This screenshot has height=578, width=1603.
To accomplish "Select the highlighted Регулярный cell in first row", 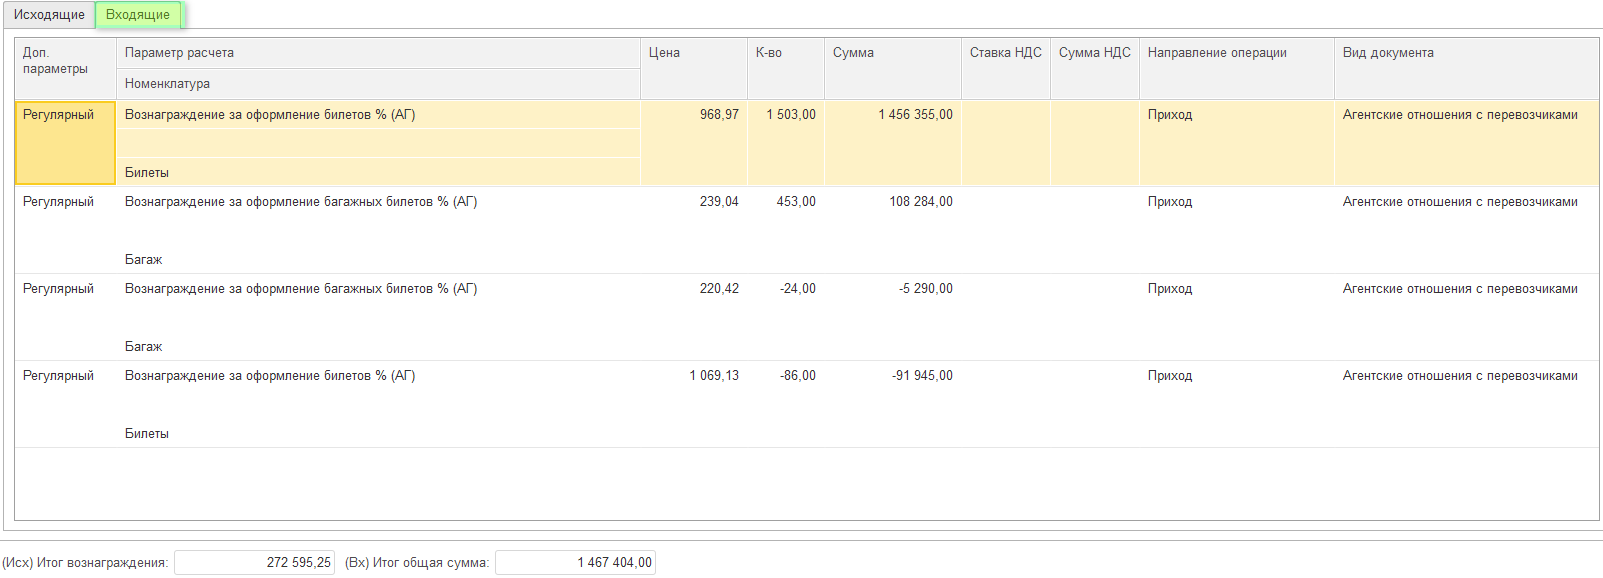I will click(65, 142).
